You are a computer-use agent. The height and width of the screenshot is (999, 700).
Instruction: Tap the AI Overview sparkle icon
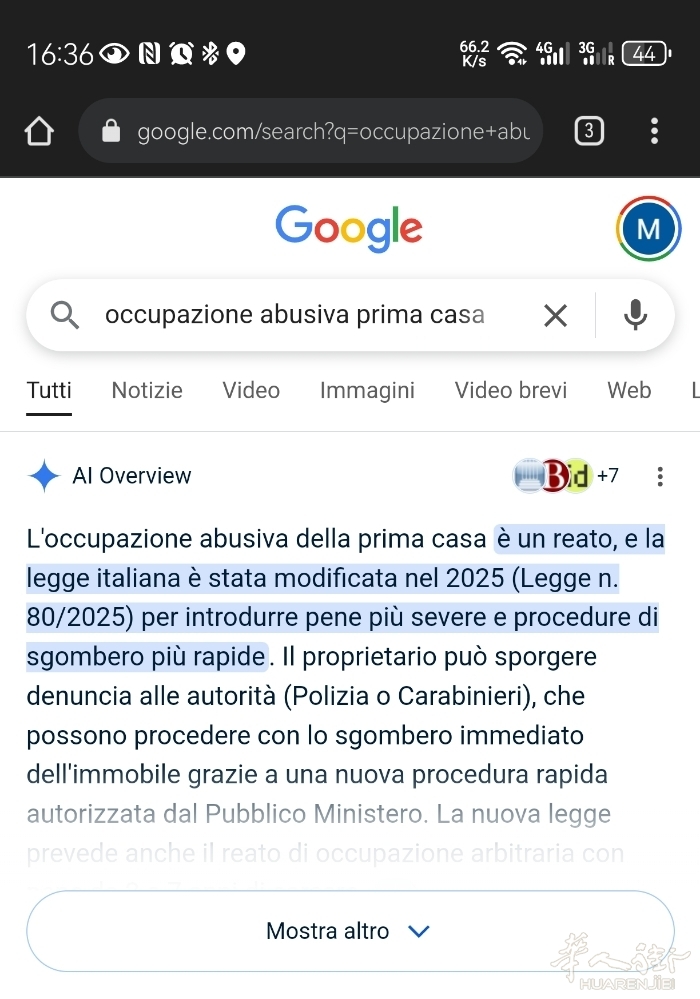44,476
